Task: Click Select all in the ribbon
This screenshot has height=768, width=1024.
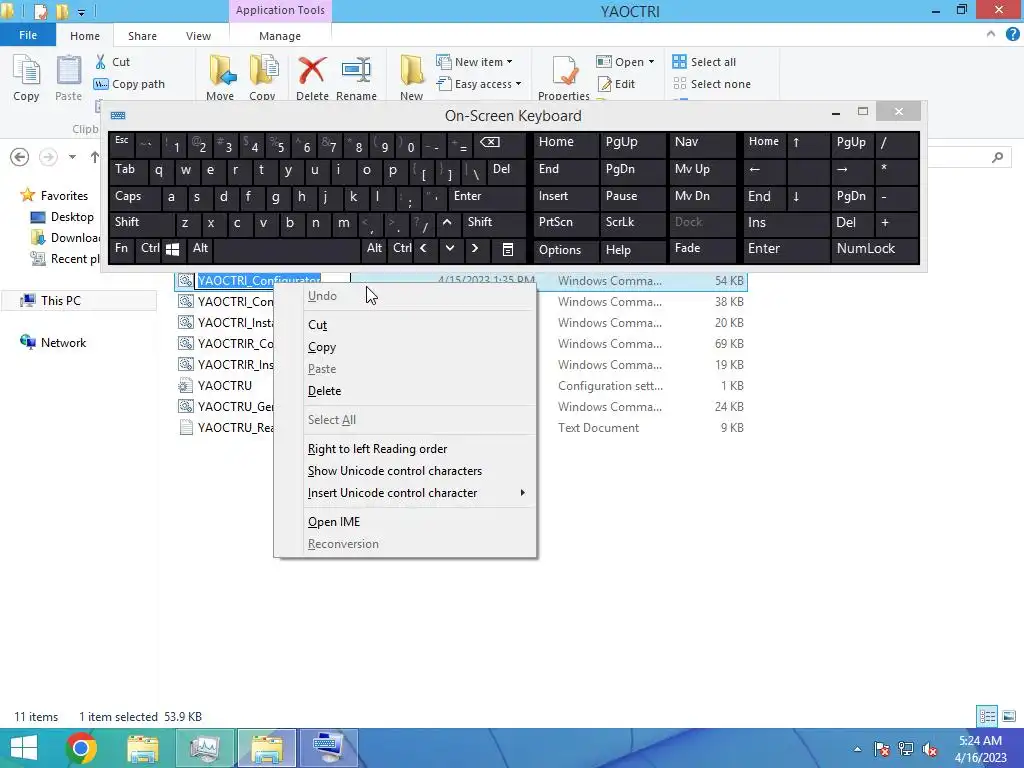Action: coord(704,62)
